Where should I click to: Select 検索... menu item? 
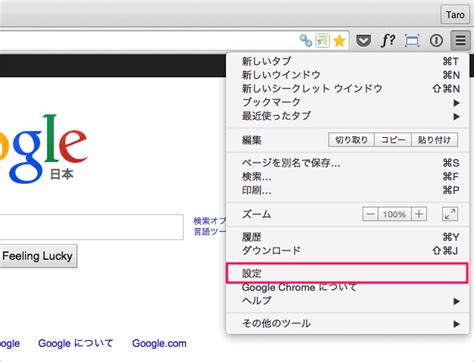tap(348, 176)
